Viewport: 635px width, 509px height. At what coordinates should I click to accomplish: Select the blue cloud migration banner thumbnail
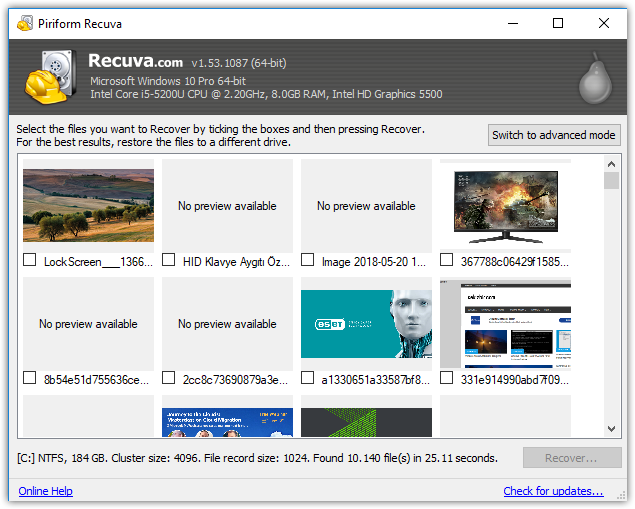(x=227, y=422)
